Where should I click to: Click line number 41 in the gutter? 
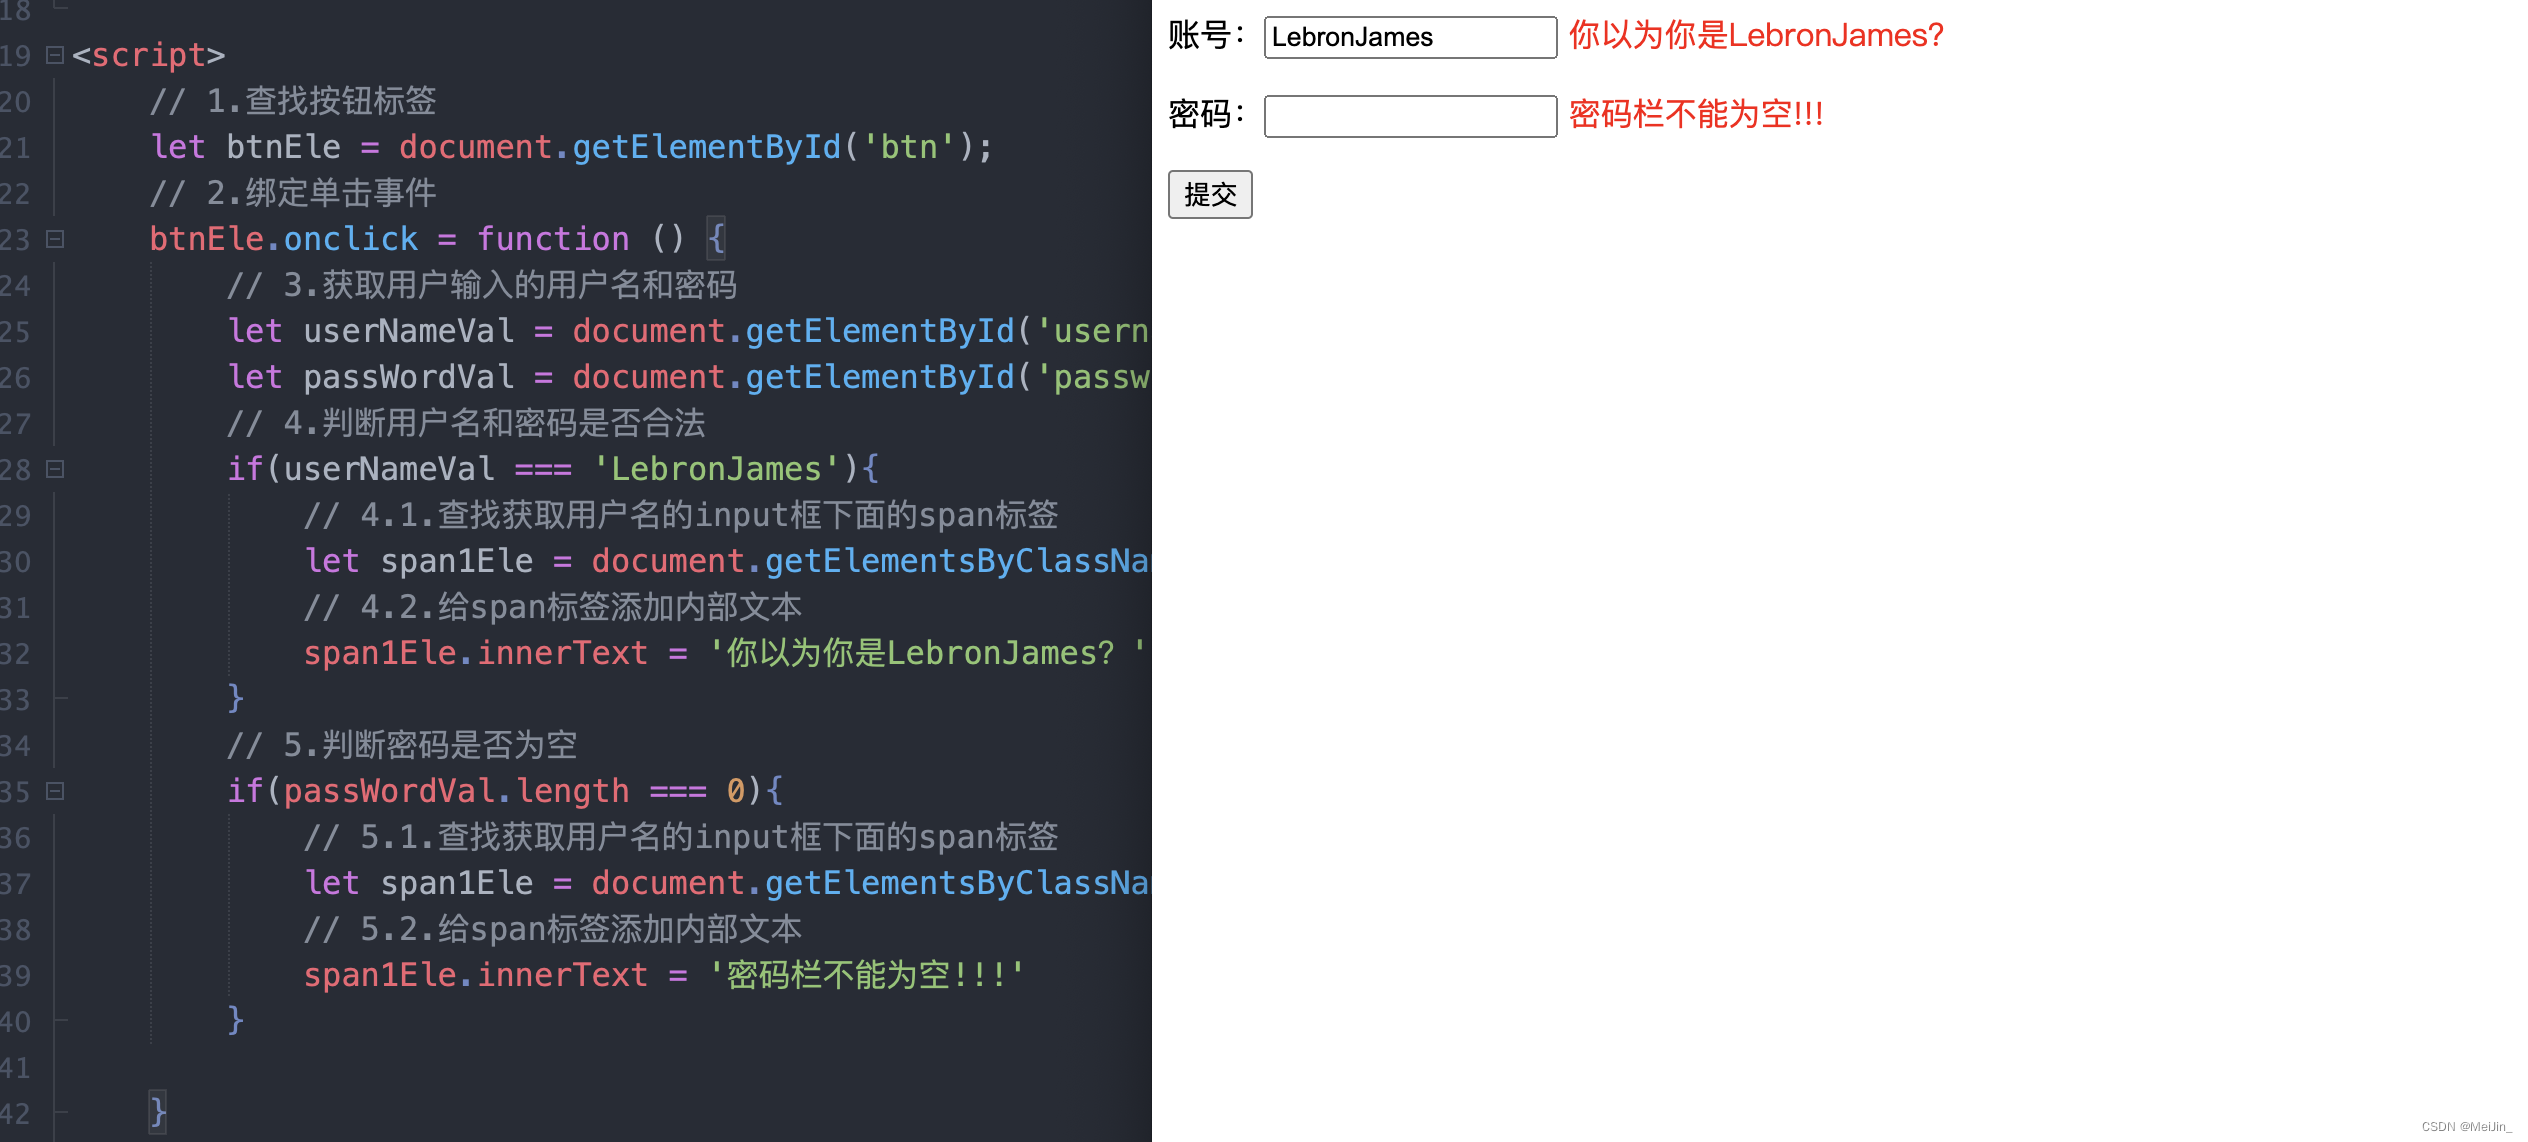pyautogui.click(x=16, y=1067)
